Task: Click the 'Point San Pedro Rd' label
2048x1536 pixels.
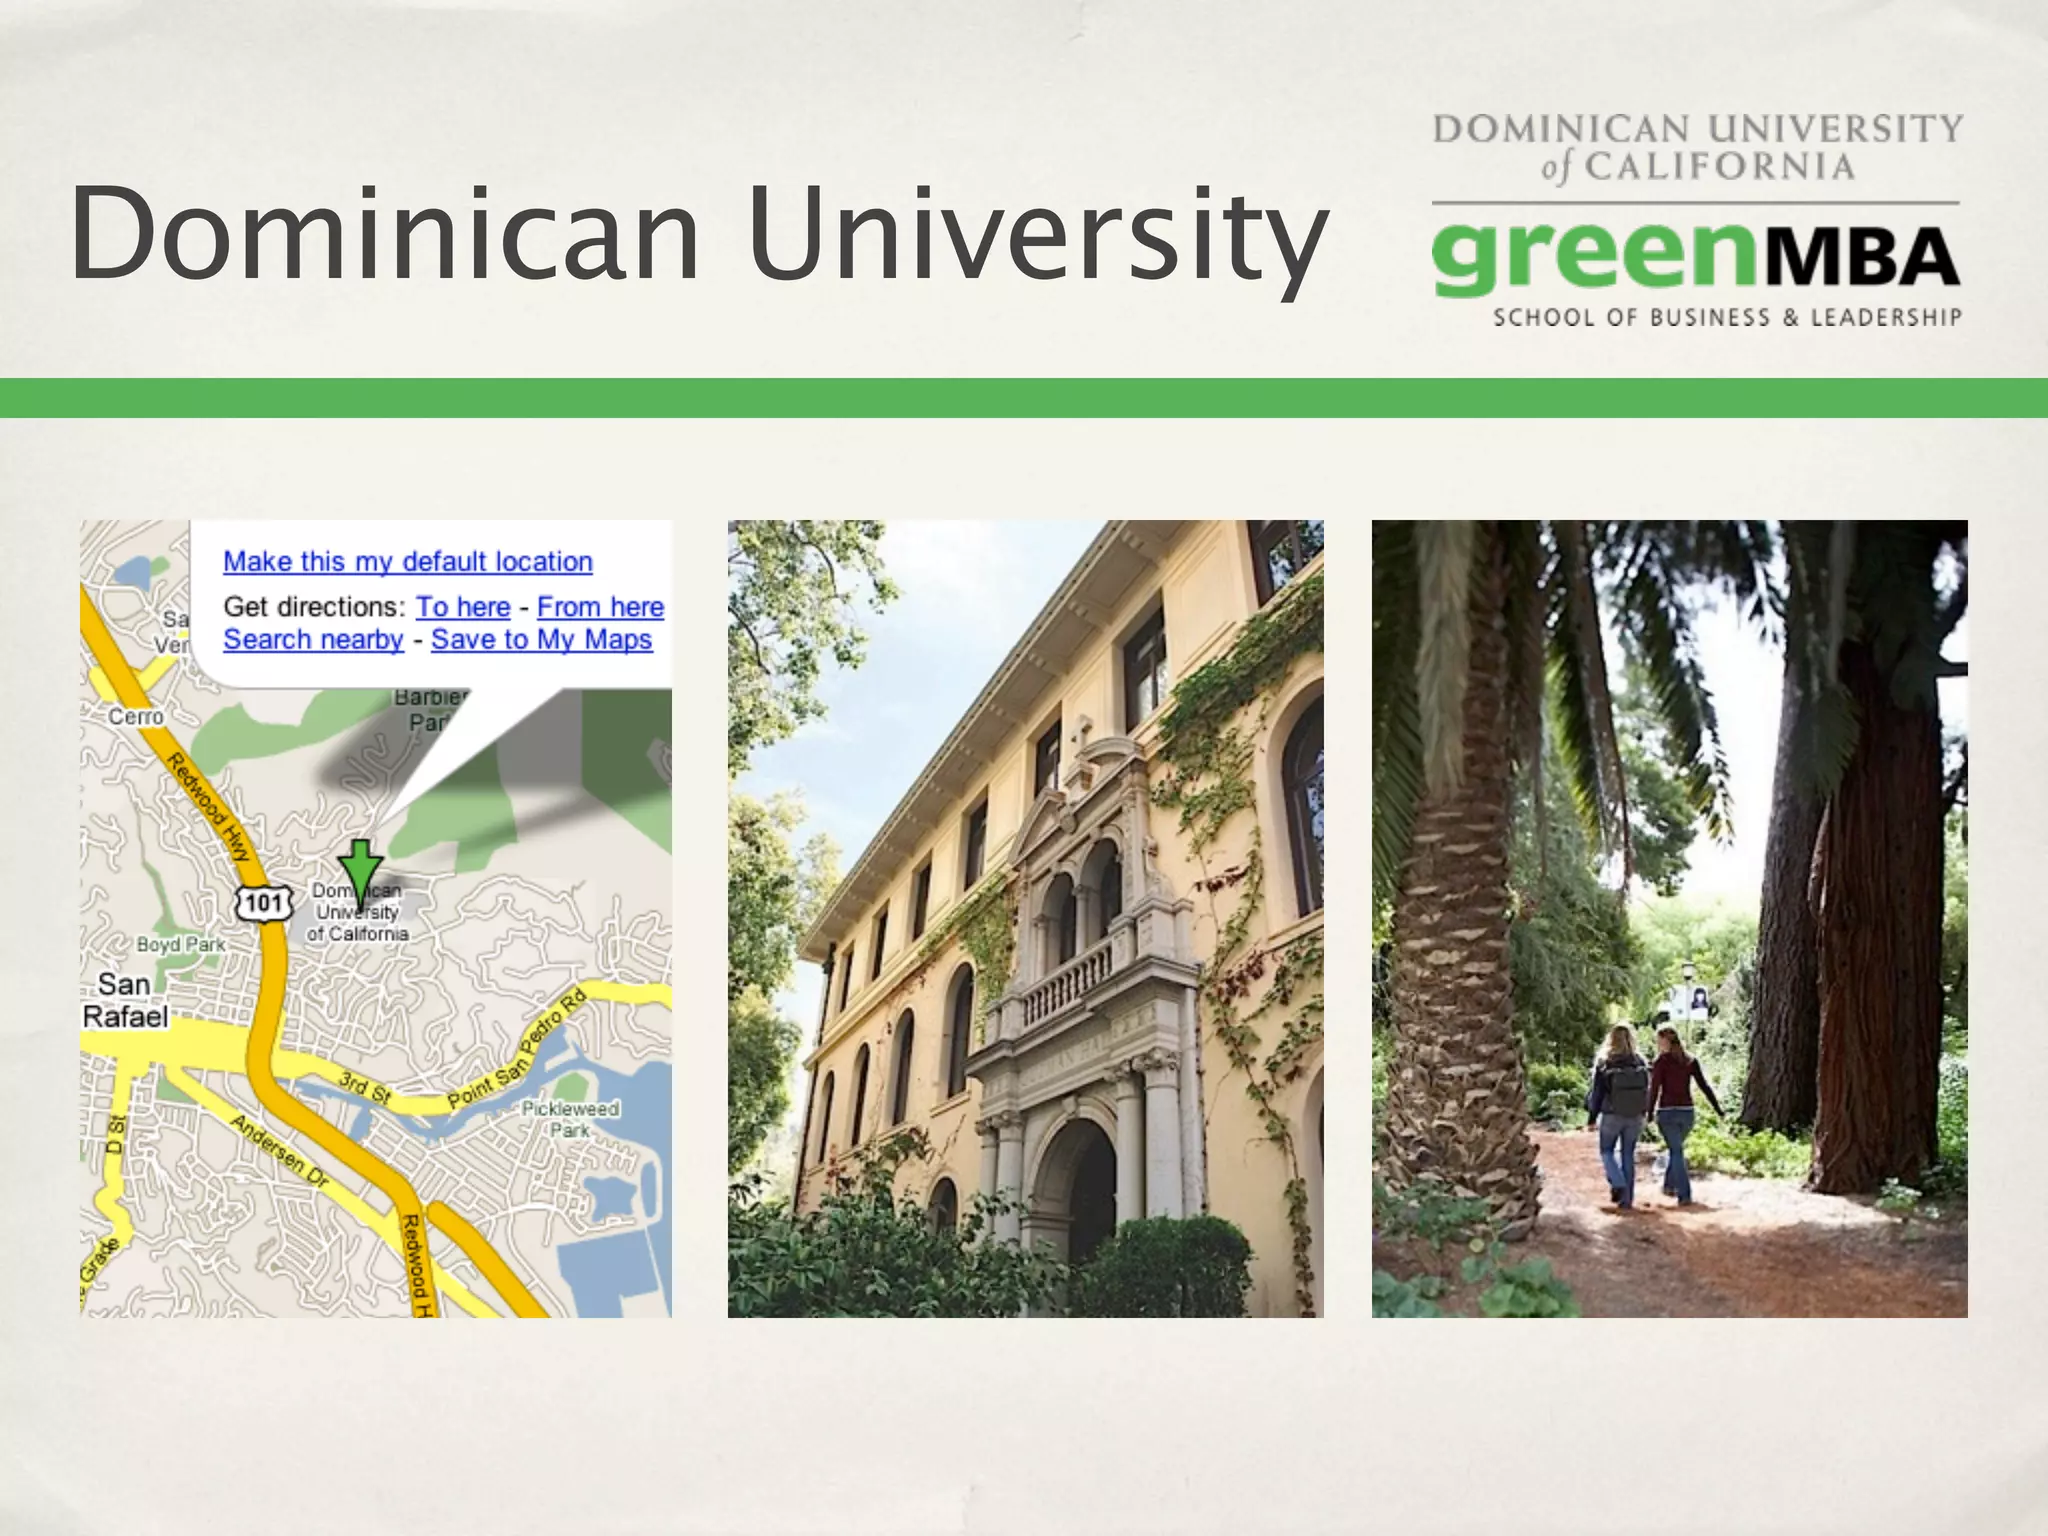Action: [x=515, y=1050]
